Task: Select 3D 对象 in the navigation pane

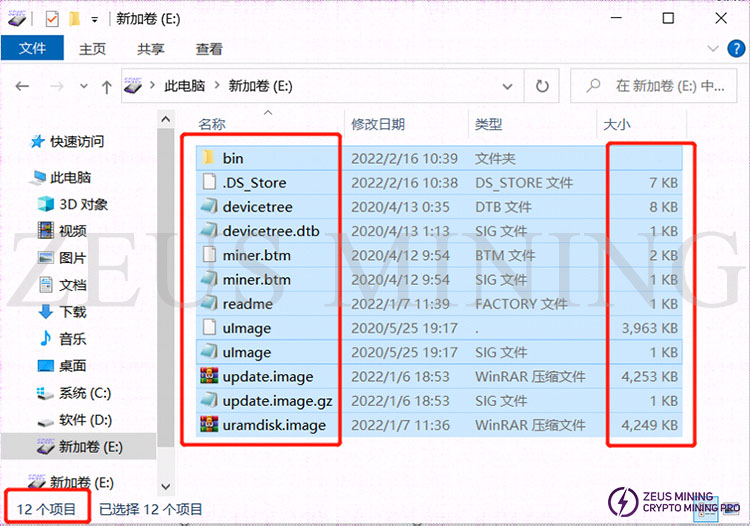Action: click(73, 204)
